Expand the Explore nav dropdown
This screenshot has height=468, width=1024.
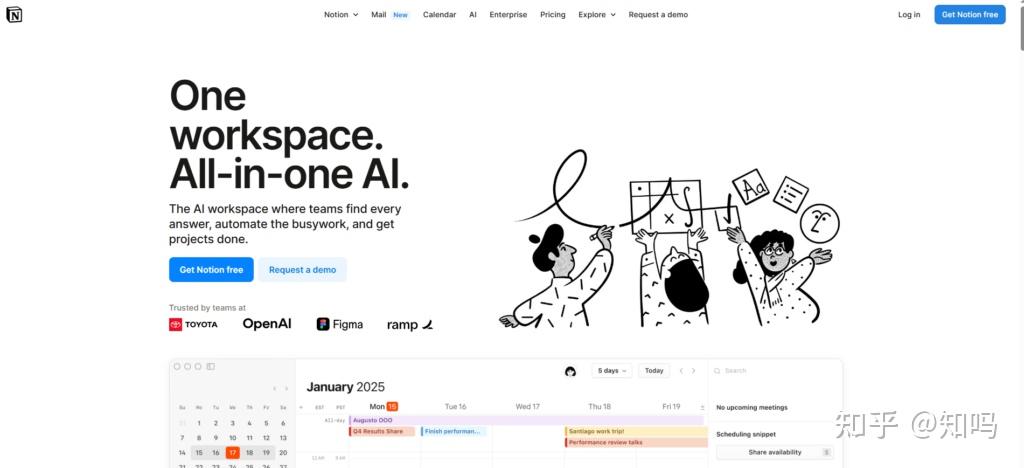pos(597,14)
